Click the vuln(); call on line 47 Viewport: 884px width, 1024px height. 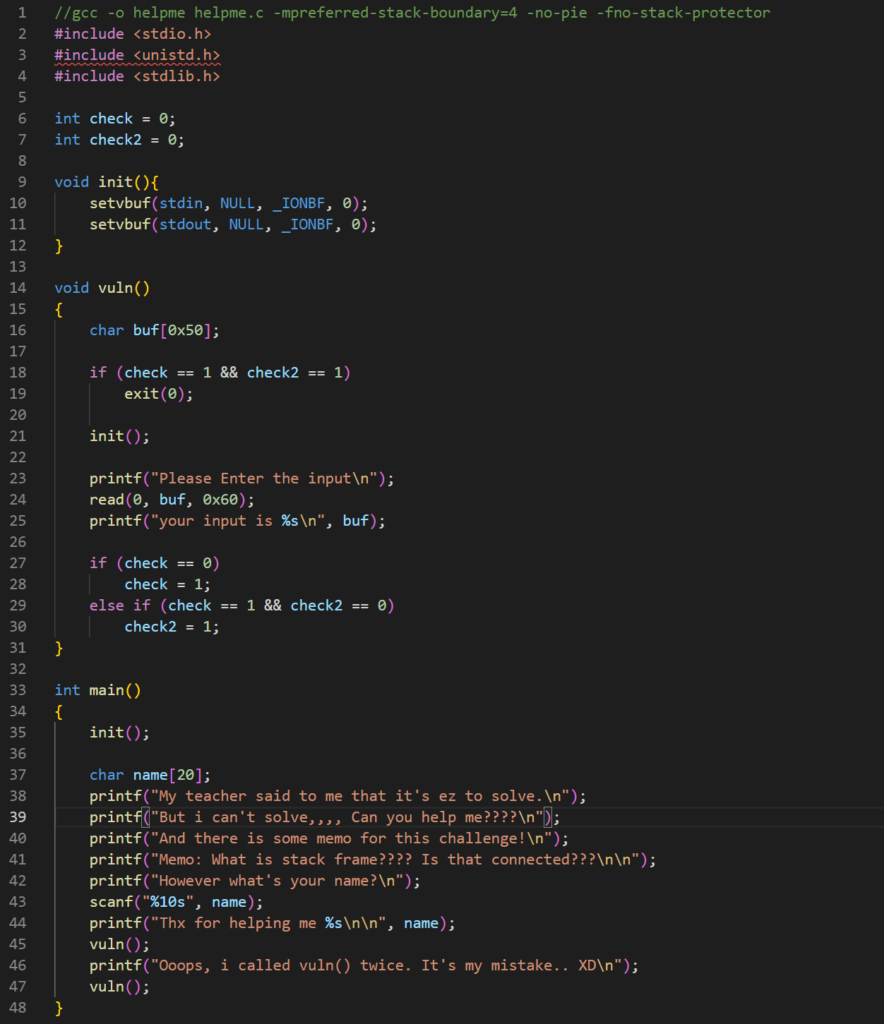click(119, 987)
